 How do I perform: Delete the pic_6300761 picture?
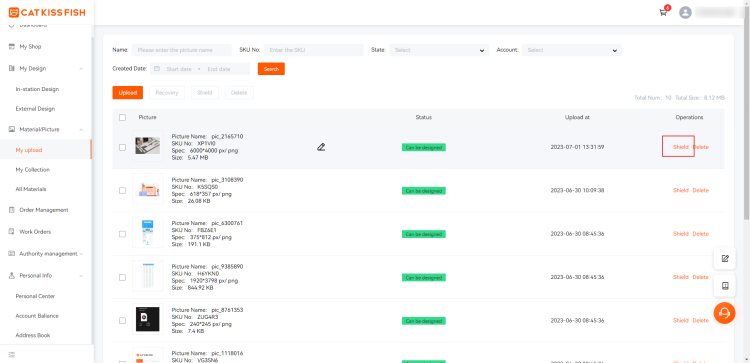[x=701, y=234]
